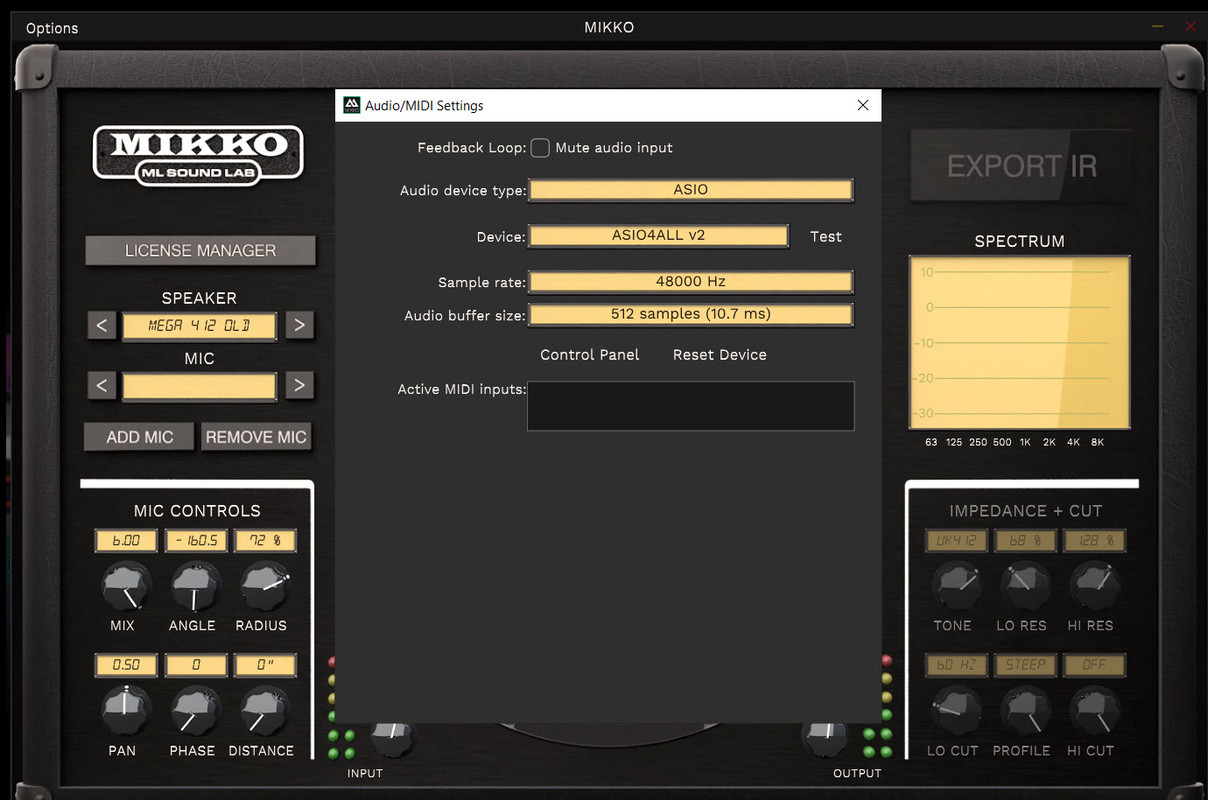This screenshot has width=1208, height=800.
Task: Select previous mic with left arrow
Action: coord(101,386)
